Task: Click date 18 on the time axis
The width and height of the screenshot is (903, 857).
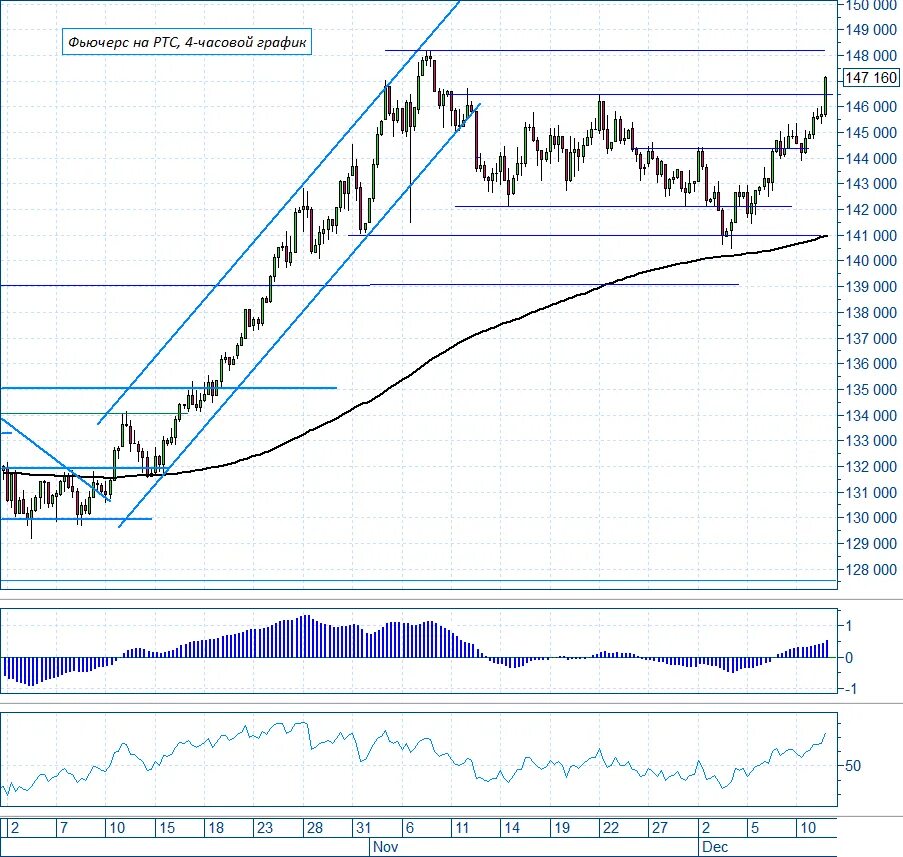Action: (216, 828)
